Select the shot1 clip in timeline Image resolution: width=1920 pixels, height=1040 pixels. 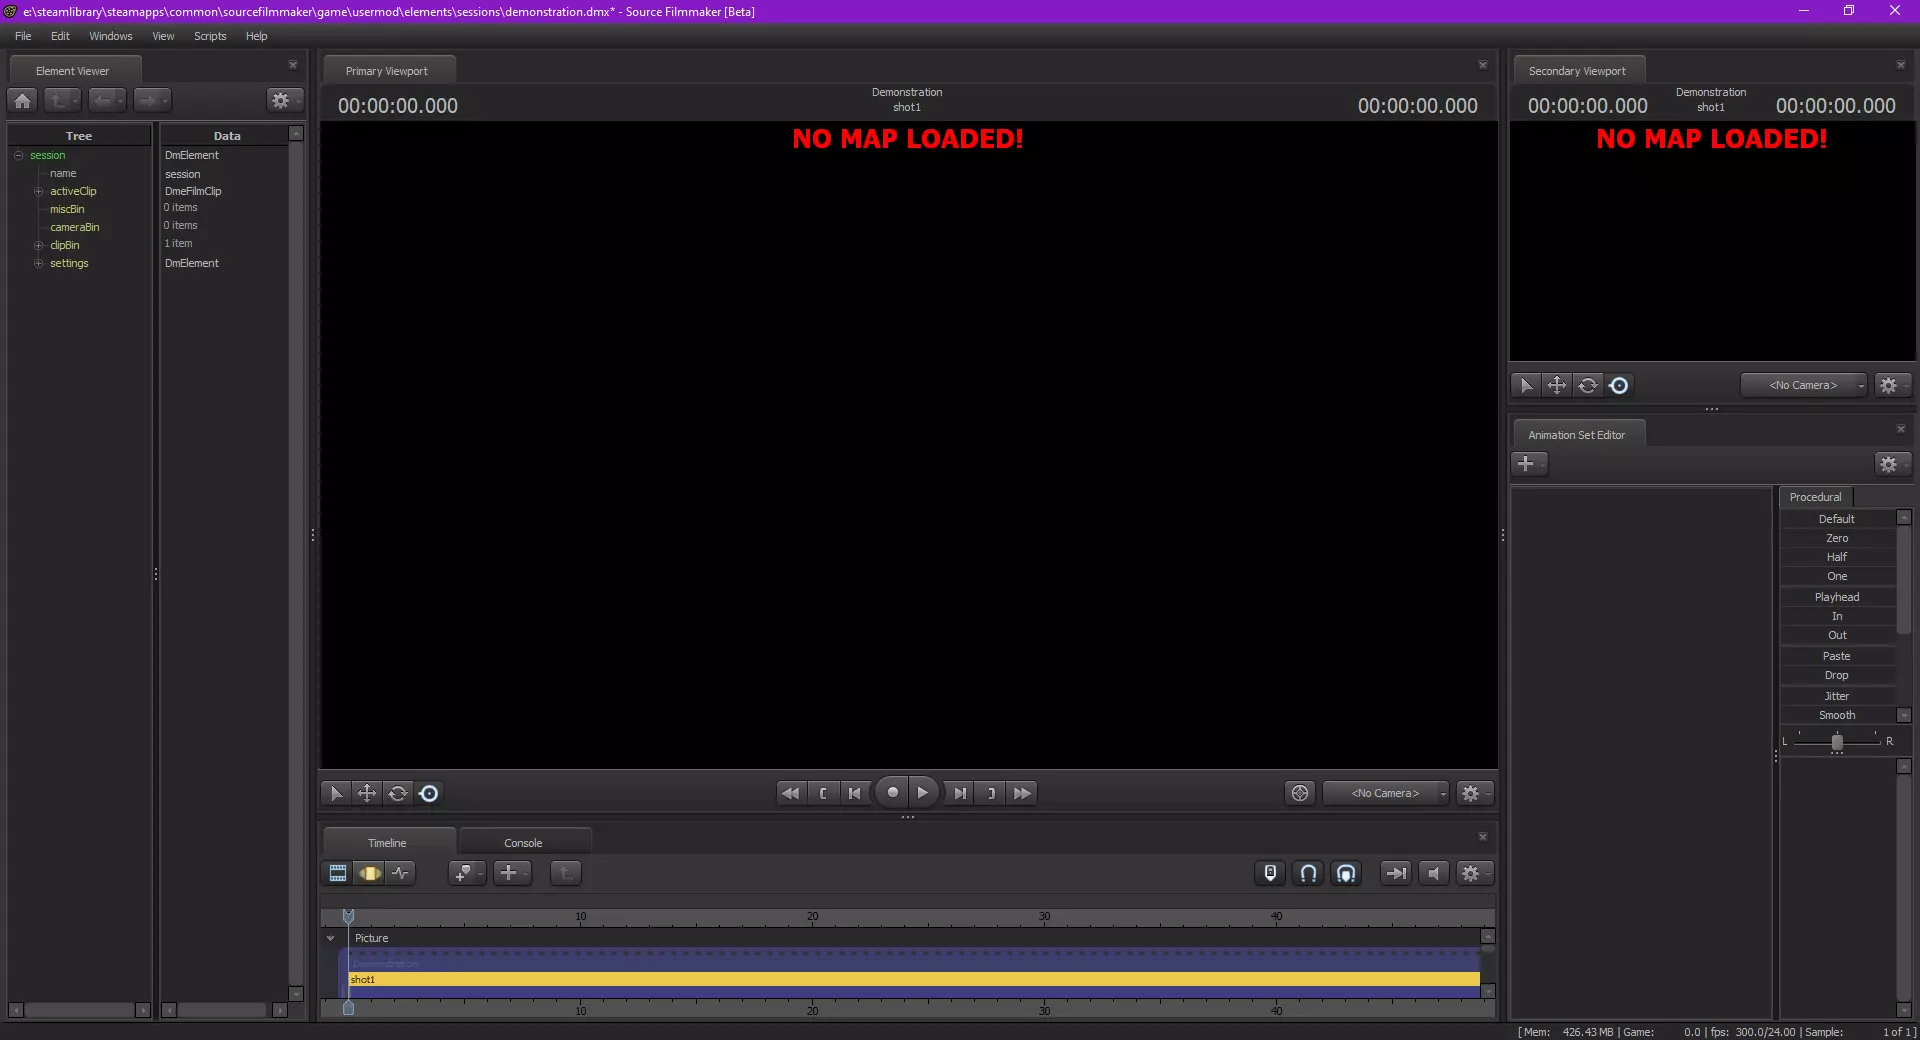(914, 980)
